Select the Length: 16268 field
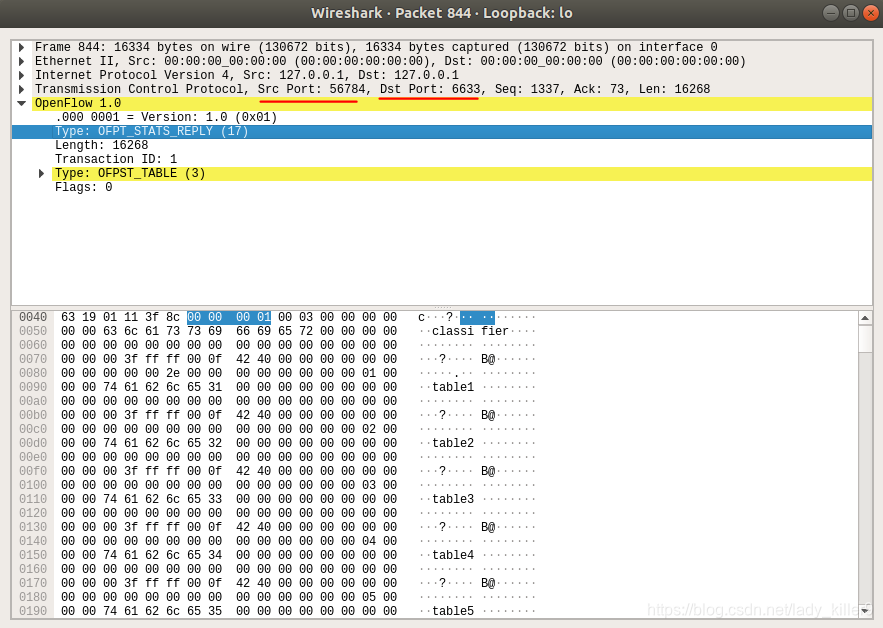This screenshot has width=883, height=628. [x=101, y=145]
